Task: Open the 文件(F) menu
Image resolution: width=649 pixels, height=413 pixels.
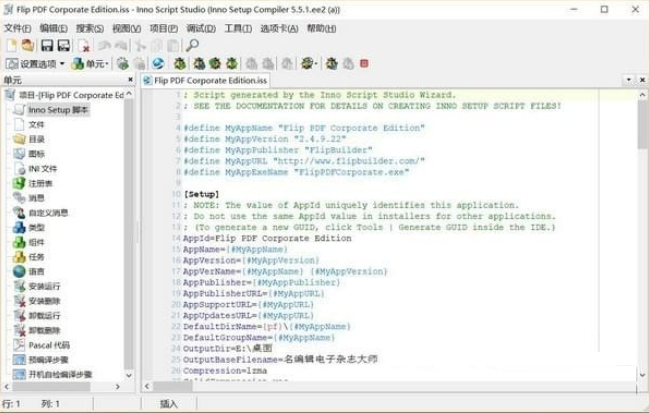Action: coord(17,28)
